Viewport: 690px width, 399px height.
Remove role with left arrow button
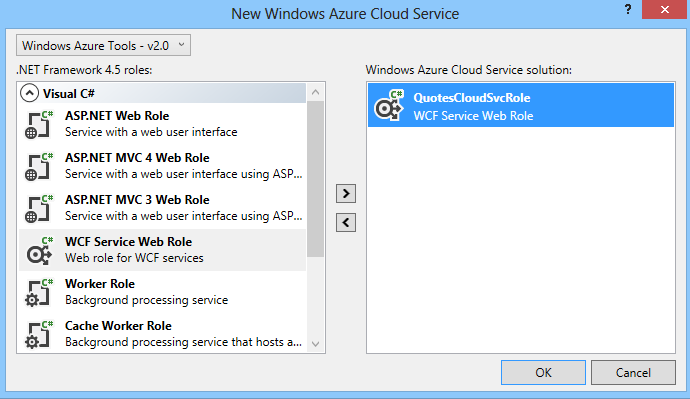tap(346, 223)
